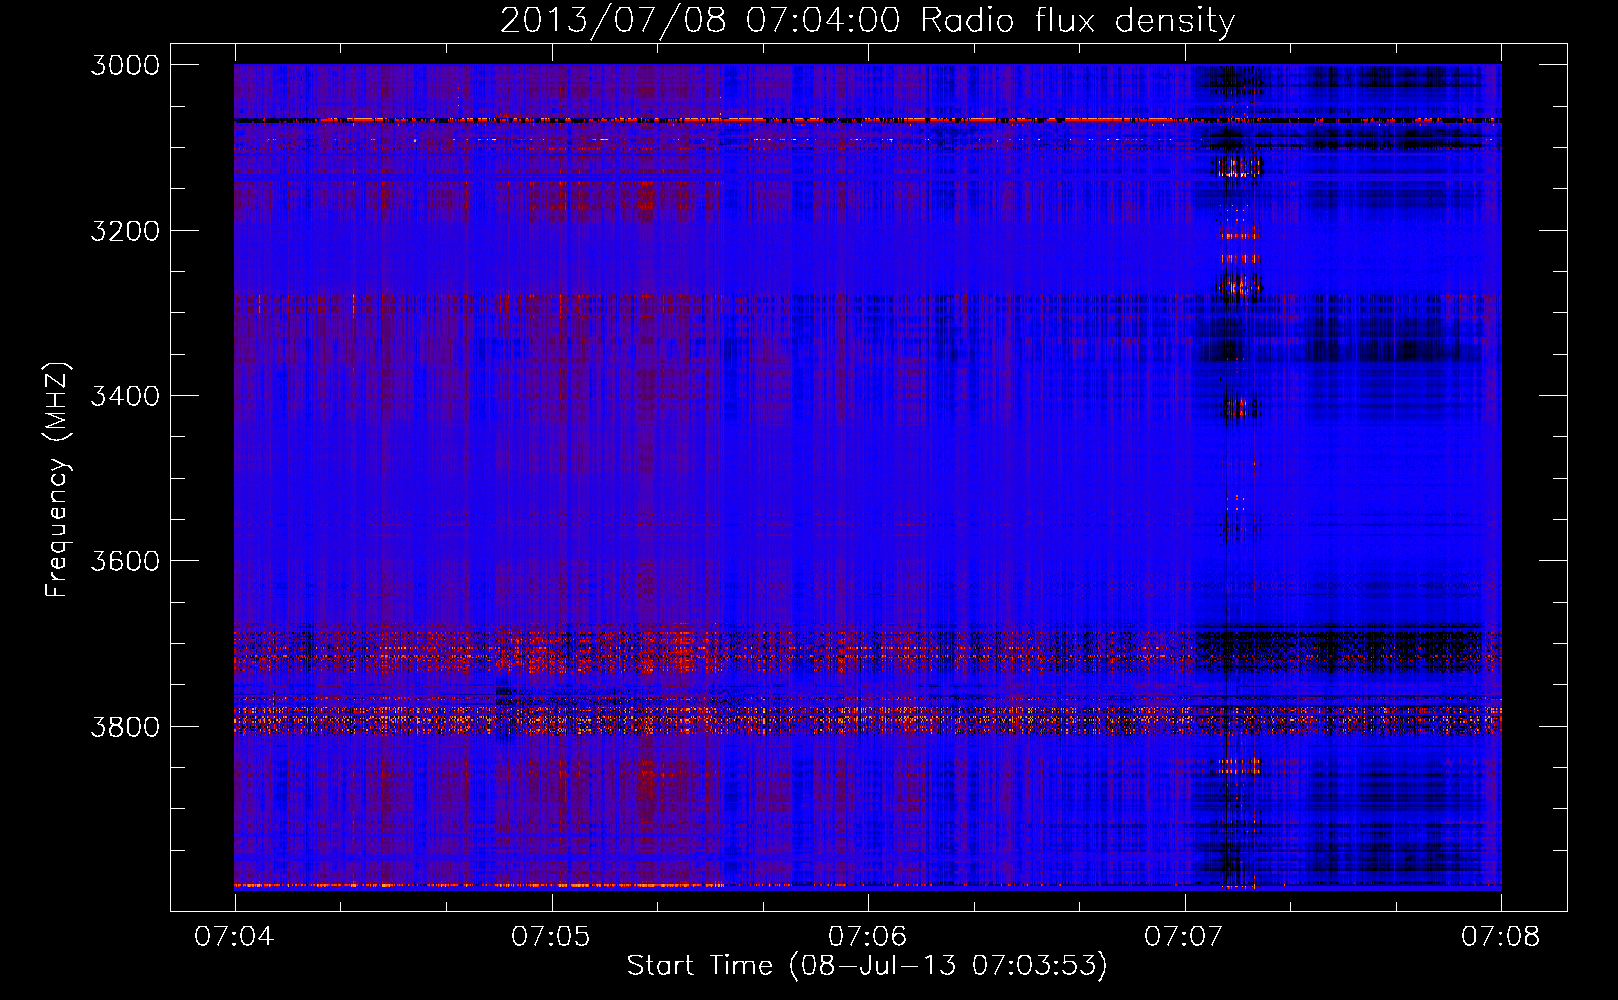Click the 'Start Time (08-Jul-13 07:03:53)' axis title
This screenshot has width=1618, height=1000.
(x=867, y=966)
